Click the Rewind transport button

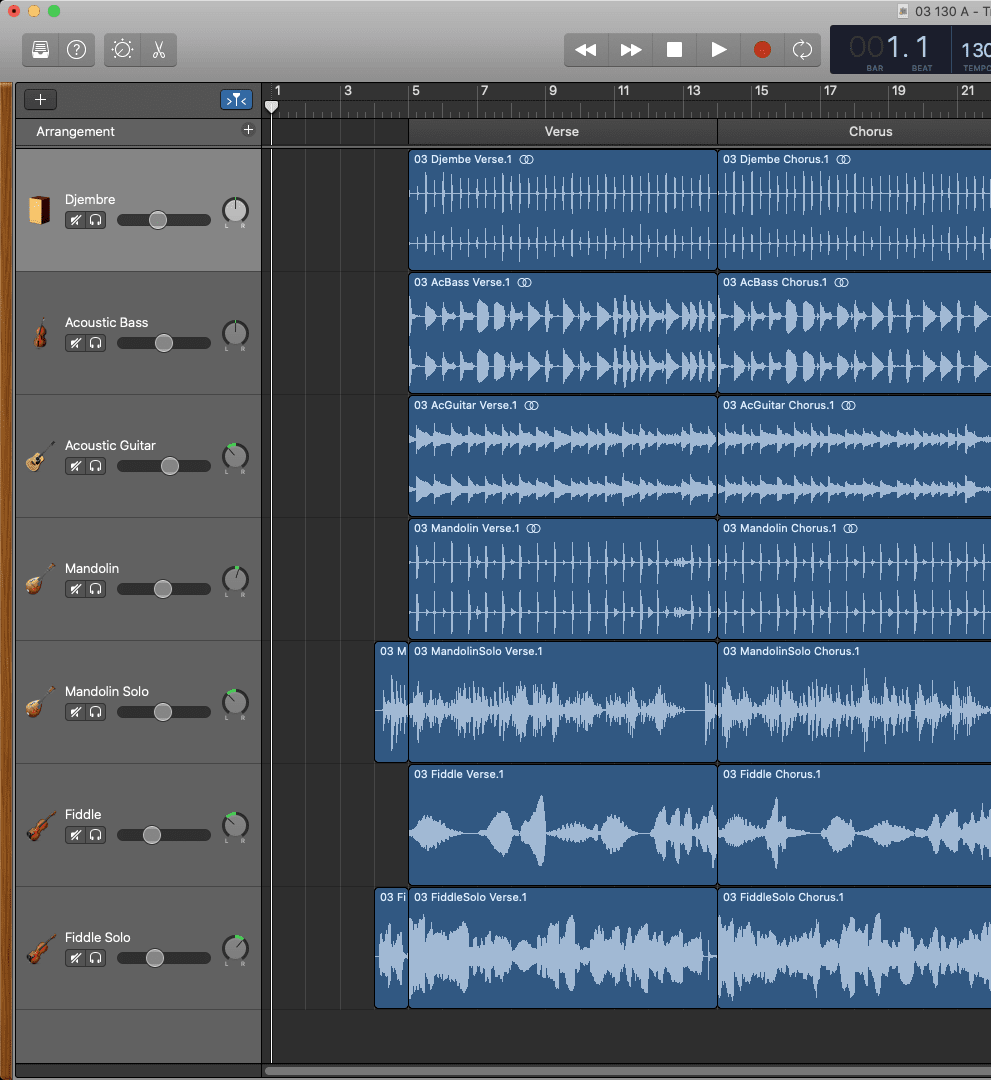(586, 50)
